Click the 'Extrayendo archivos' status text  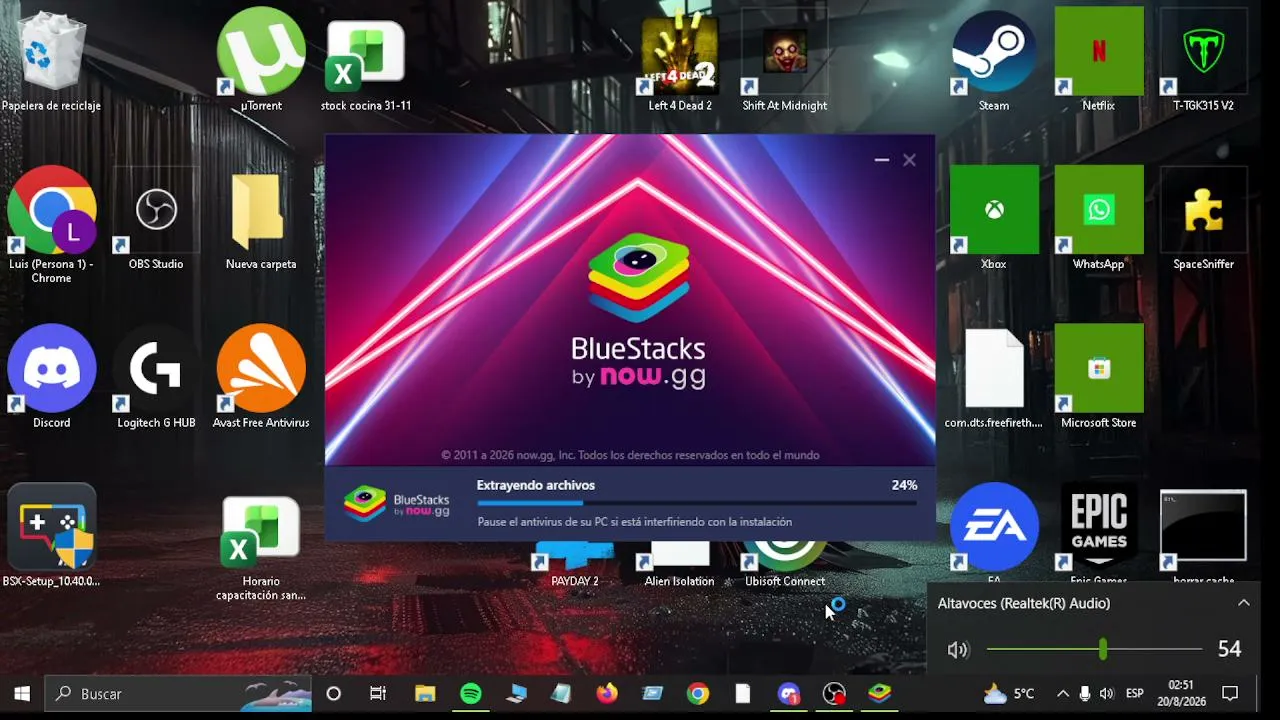coord(536,485)
